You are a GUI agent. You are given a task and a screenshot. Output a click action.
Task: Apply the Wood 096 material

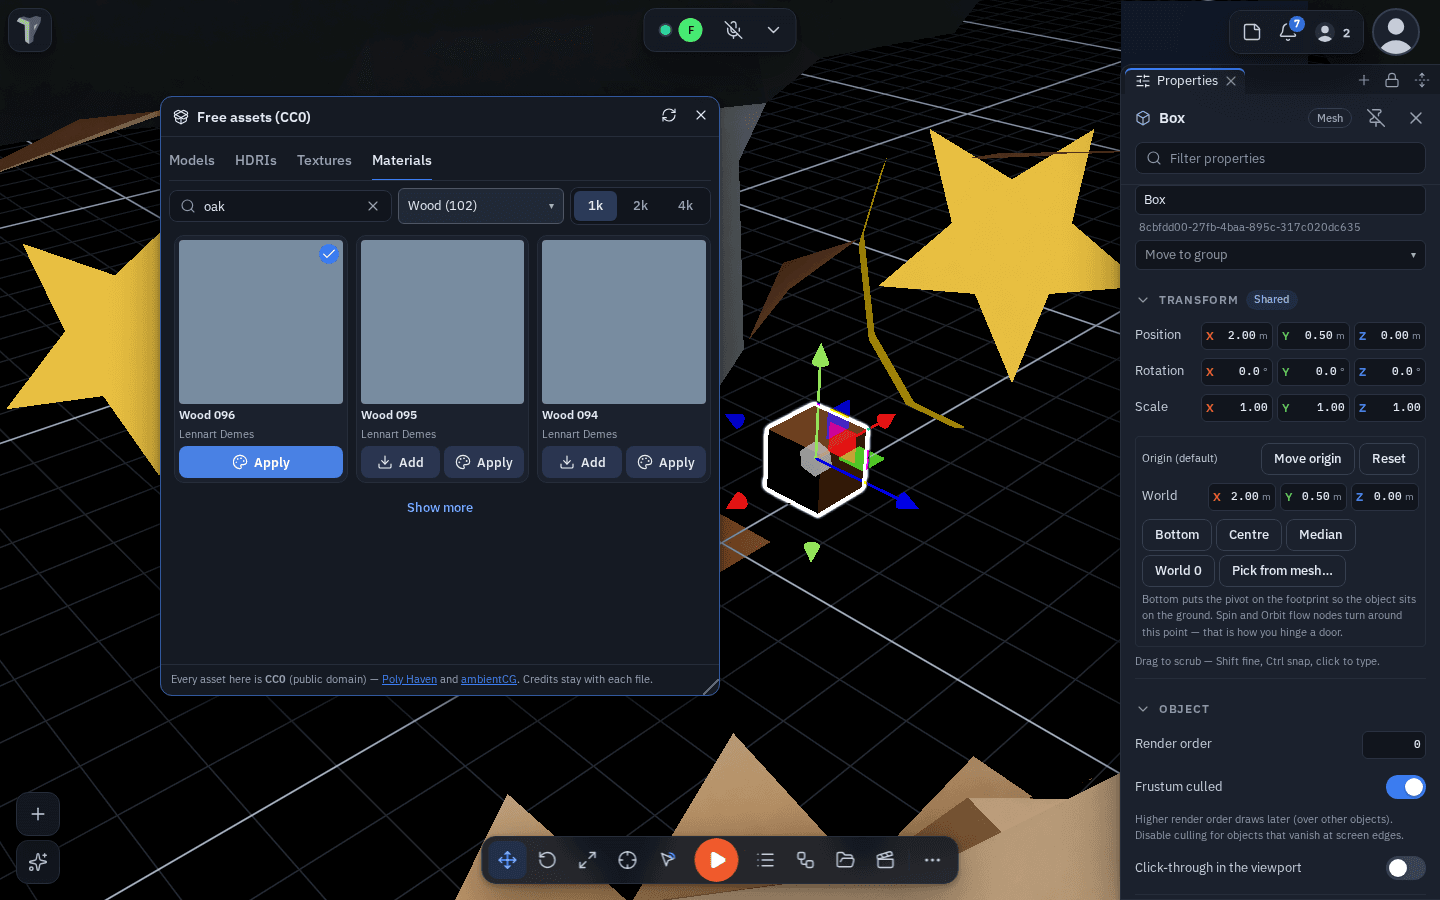[x=261, y=462]
